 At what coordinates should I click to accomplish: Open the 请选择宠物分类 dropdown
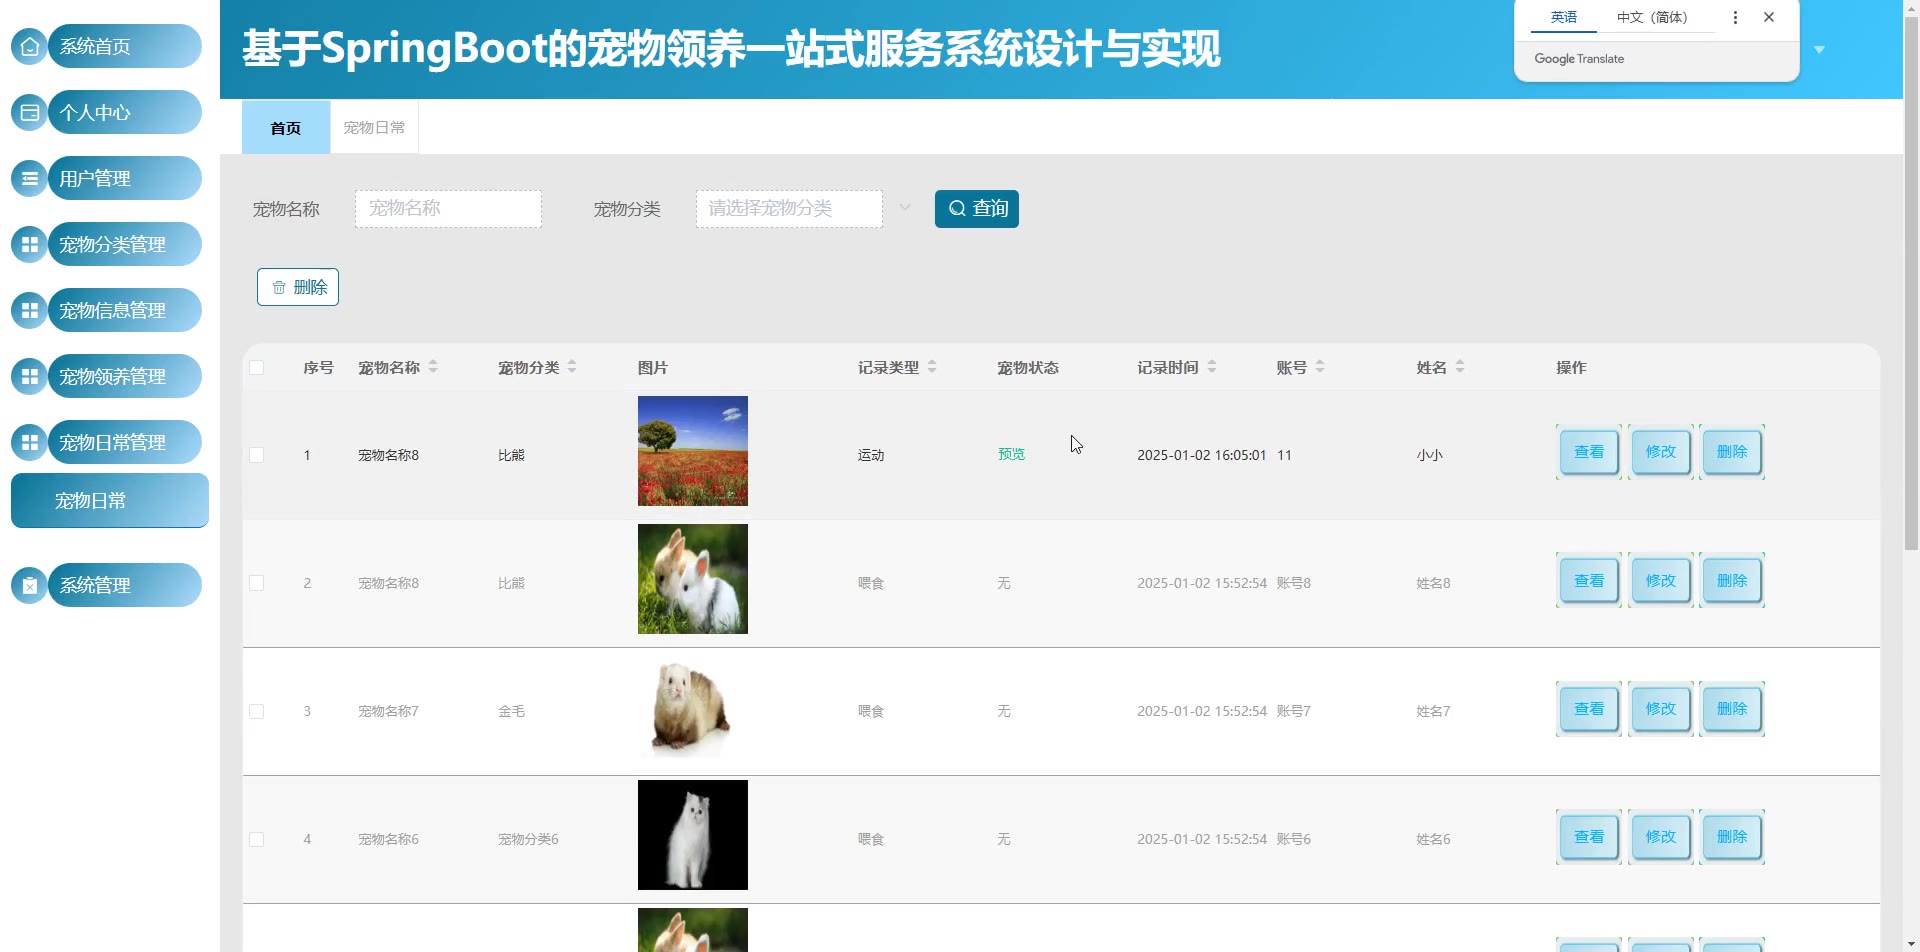tap(789, 209)
